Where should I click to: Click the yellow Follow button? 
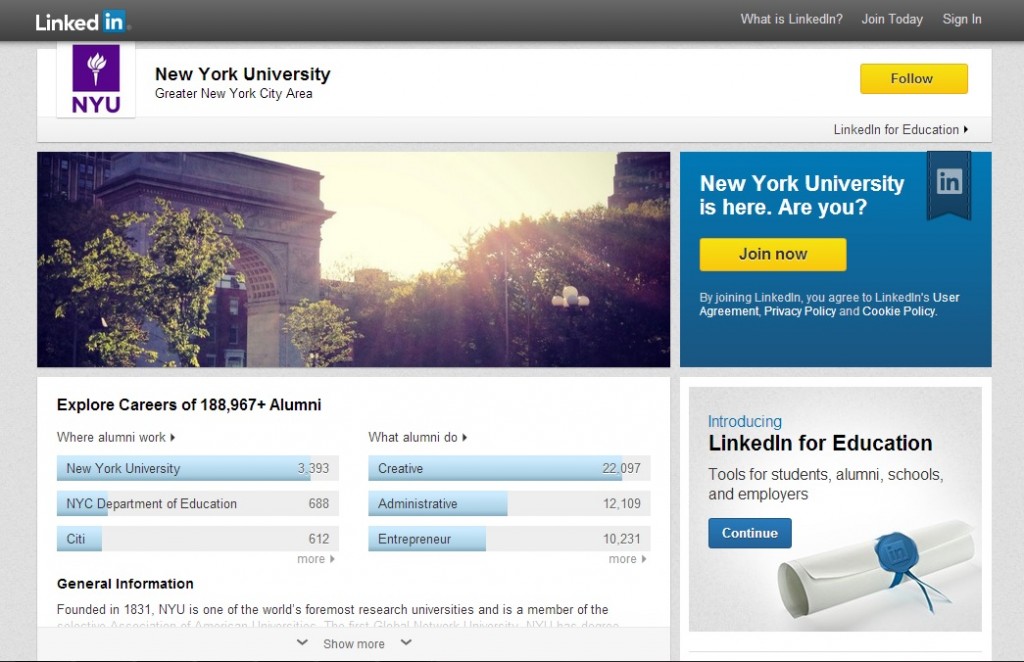(912, 78)
